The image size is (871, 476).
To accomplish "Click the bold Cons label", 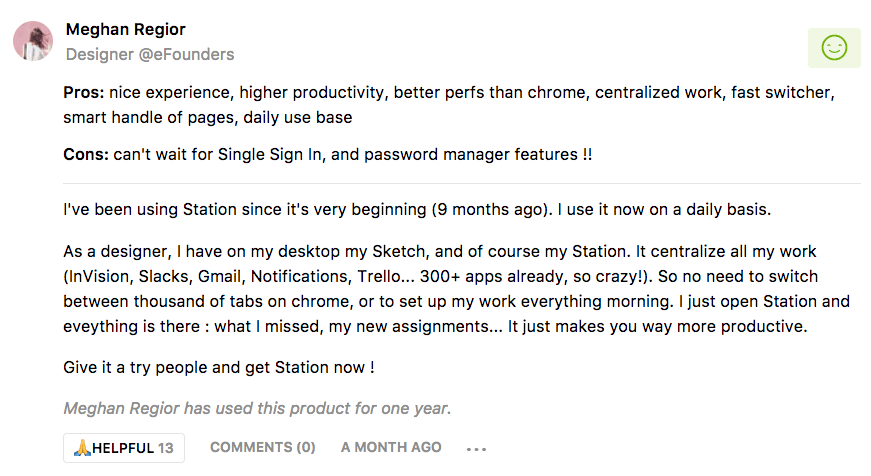I will tap(85, 154).
